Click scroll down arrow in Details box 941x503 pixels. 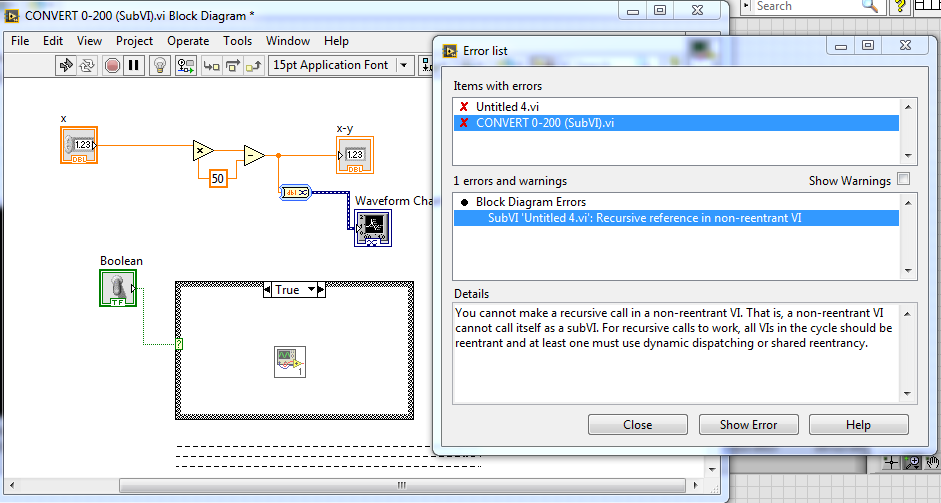coord(907,394)
